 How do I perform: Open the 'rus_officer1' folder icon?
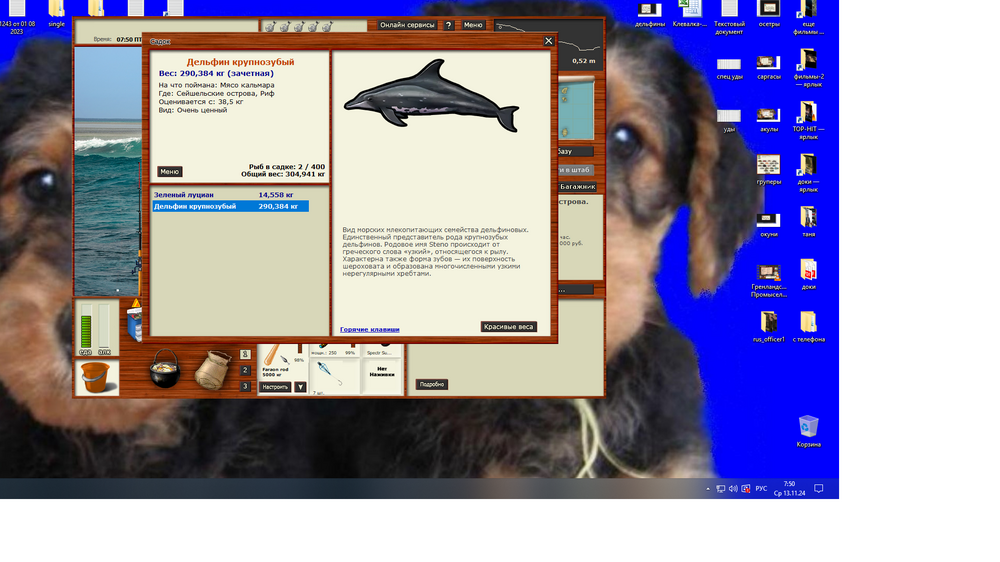tap(768, 327)
